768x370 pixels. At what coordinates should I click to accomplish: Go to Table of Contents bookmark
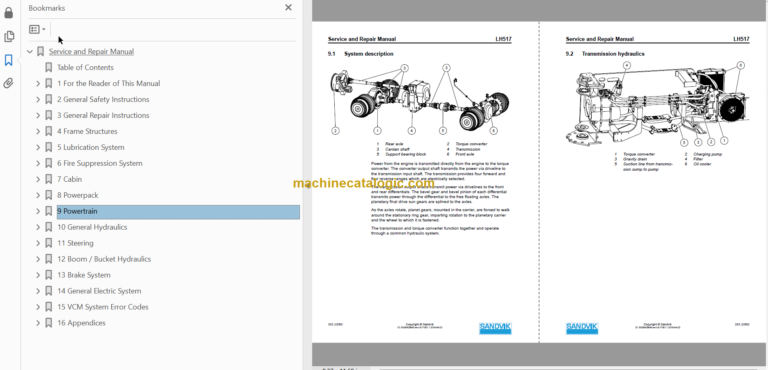(x=85, y=68)
